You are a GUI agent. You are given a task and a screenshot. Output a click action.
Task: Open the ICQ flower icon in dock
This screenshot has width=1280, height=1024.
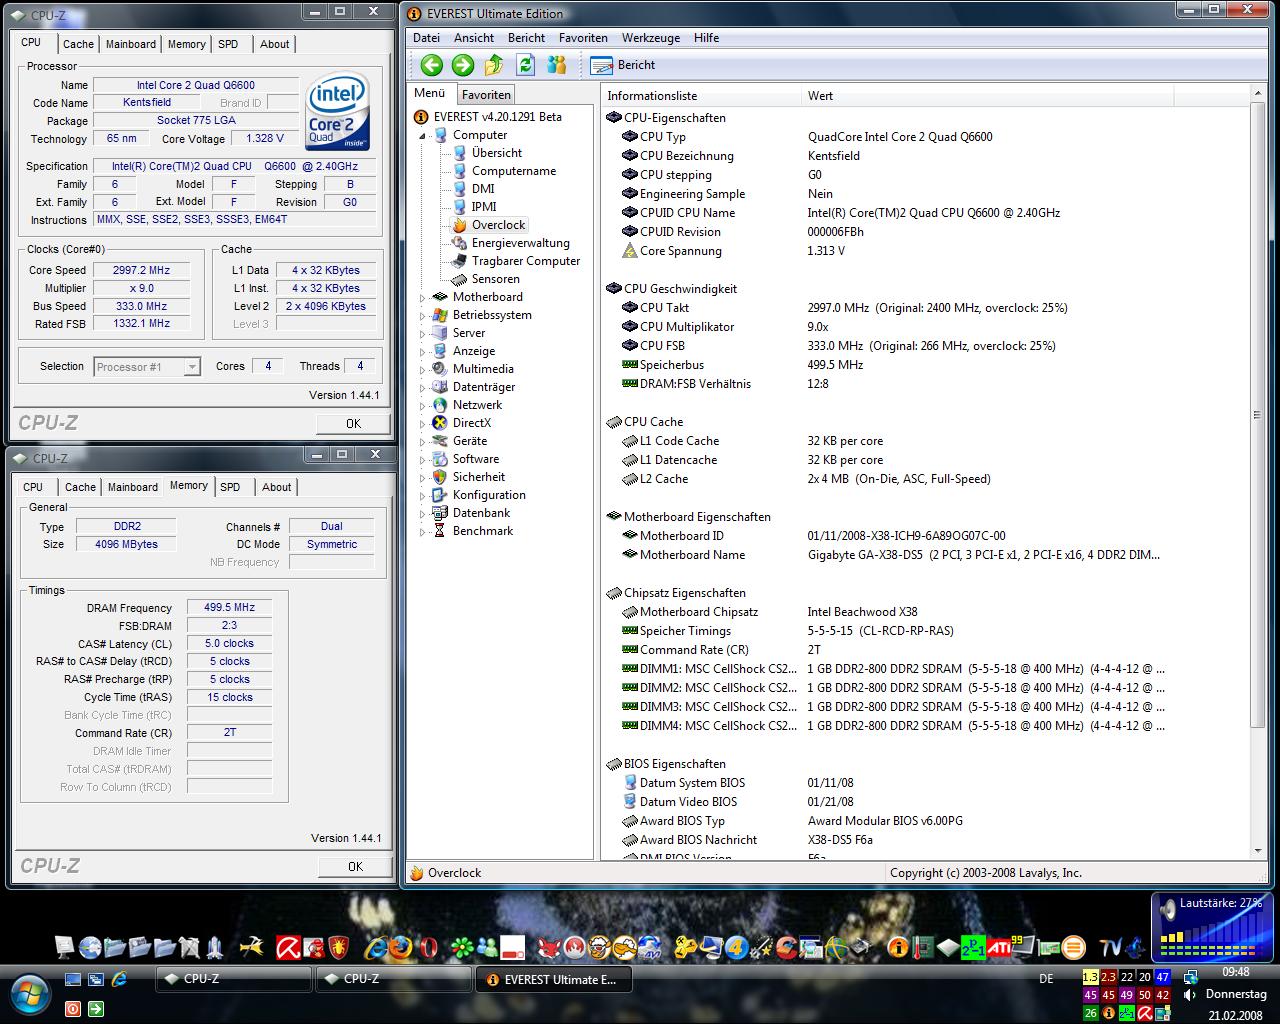point(462,946)
